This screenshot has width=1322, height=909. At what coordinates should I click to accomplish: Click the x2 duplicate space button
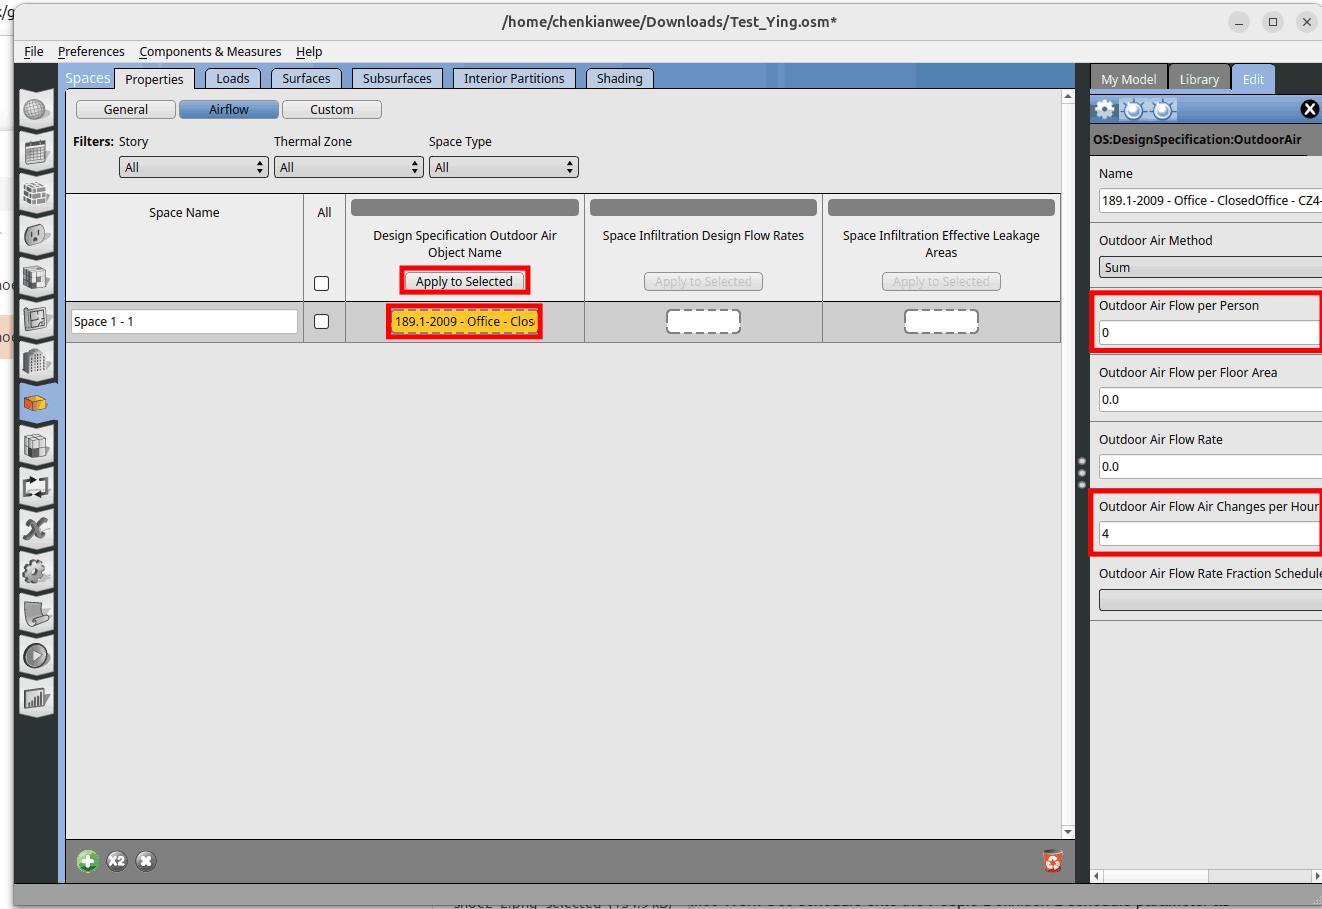coord(117,861)
